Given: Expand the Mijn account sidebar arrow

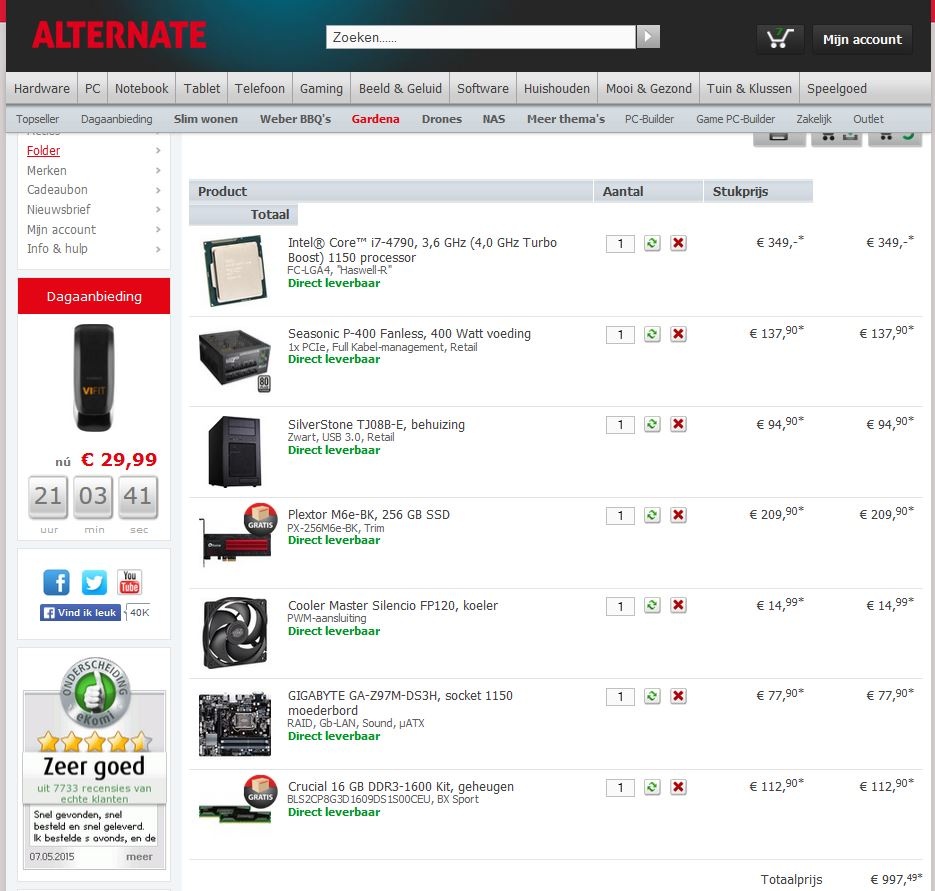Looking at the screenshot, I should 158,230.
